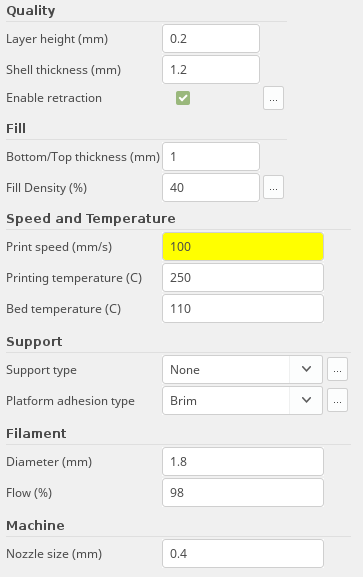This screenshot has height=577, width=363.
Task: Open Support type extra settings button
Action: coord(337,369)
